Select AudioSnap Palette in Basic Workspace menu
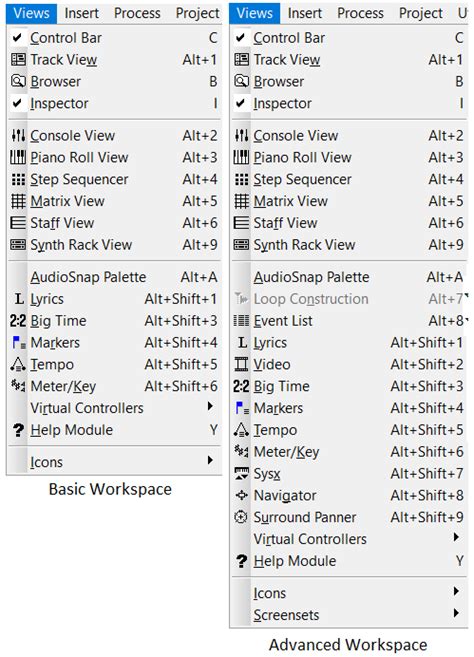Image resolution: width=474 pixels, height=657 pixels. click(114, 277)
